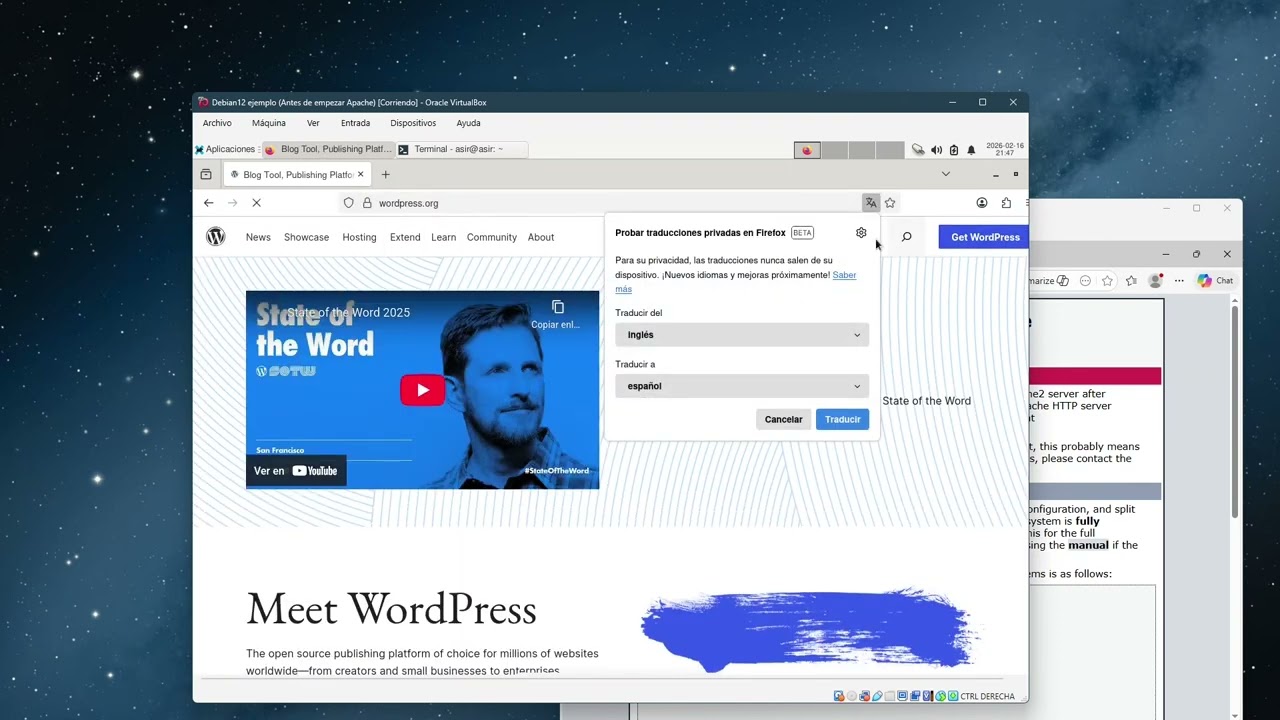Screen dimensions: 1280x720
Task: Follow the 'Saber más' link
Action: click(844, 275)
